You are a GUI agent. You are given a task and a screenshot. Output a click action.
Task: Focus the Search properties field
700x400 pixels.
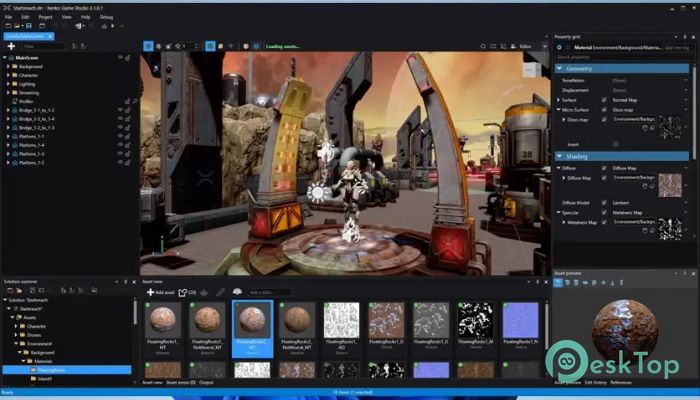click(622, 58)
